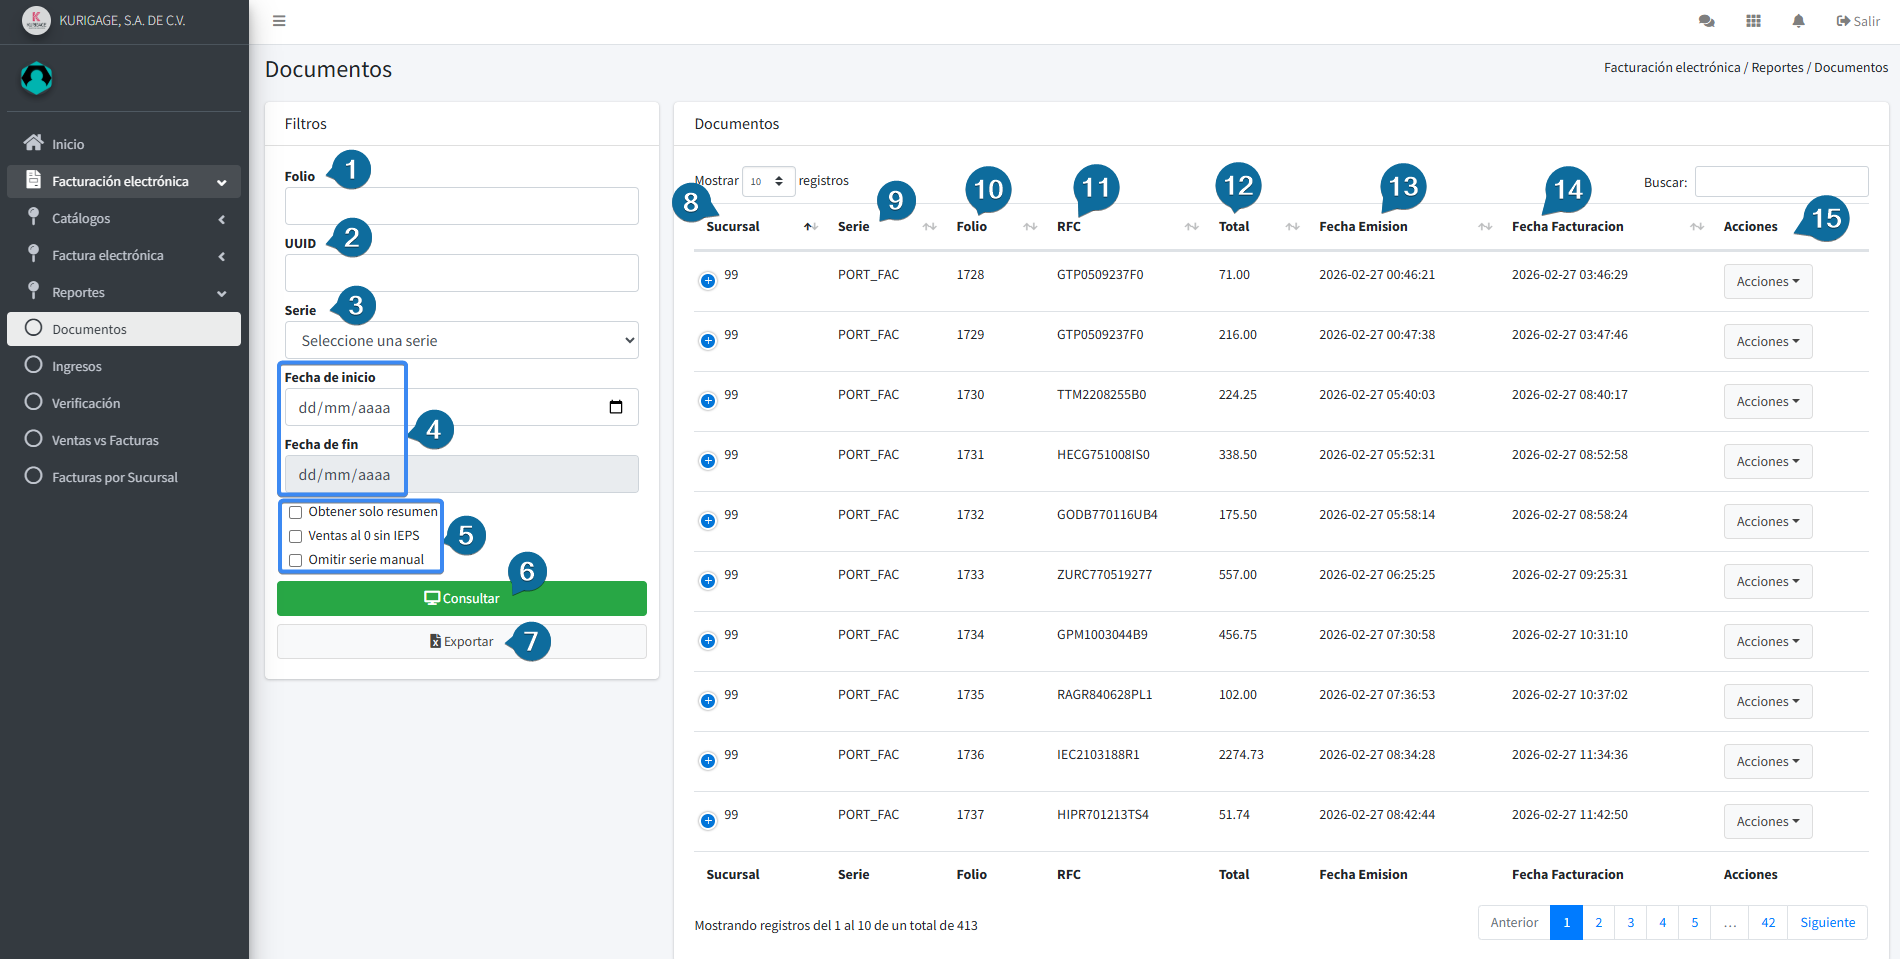Open the apps grid icon
The image size is (1900, 959).
click(x=1753, y=21)
